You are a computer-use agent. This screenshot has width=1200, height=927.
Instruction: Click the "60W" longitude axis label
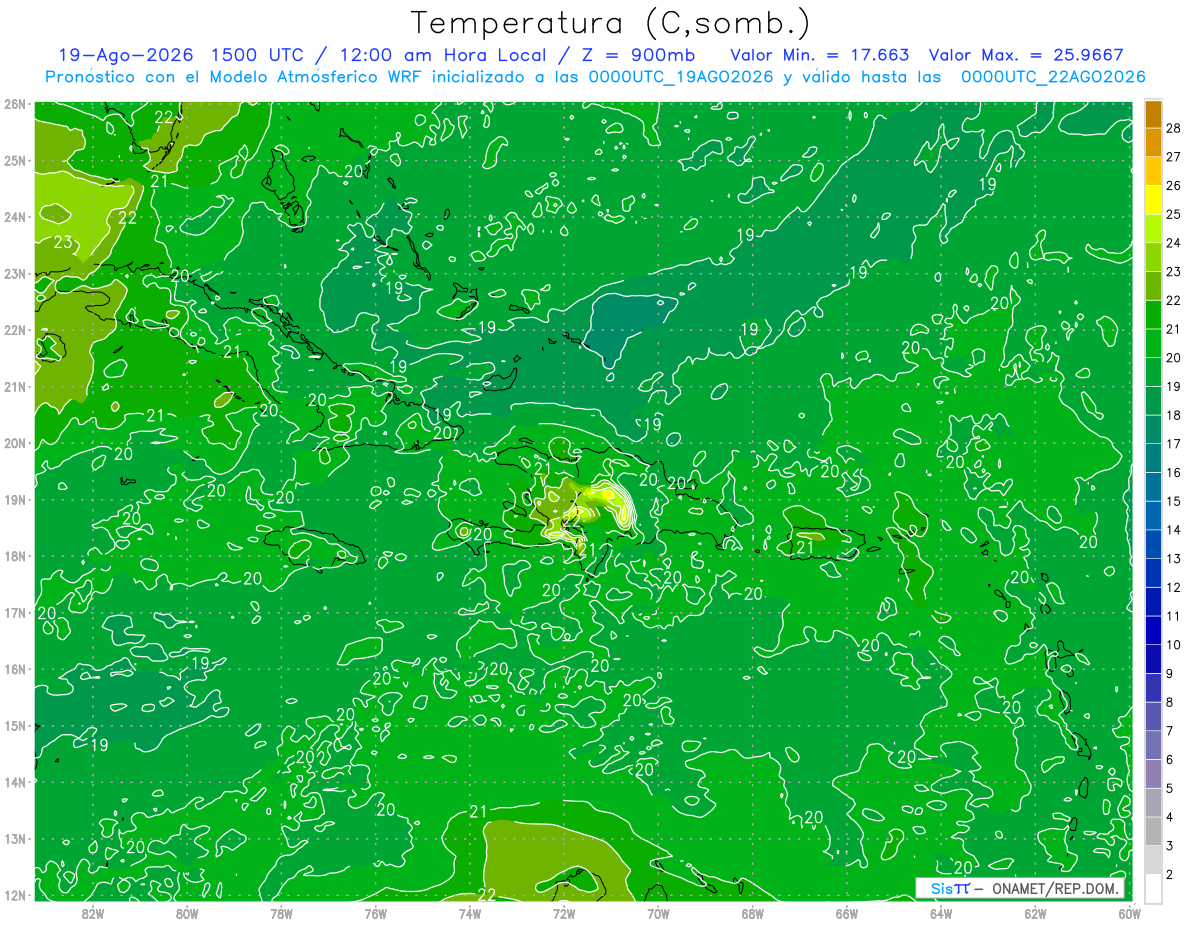pyautogui.click(x=1129, y=912)
